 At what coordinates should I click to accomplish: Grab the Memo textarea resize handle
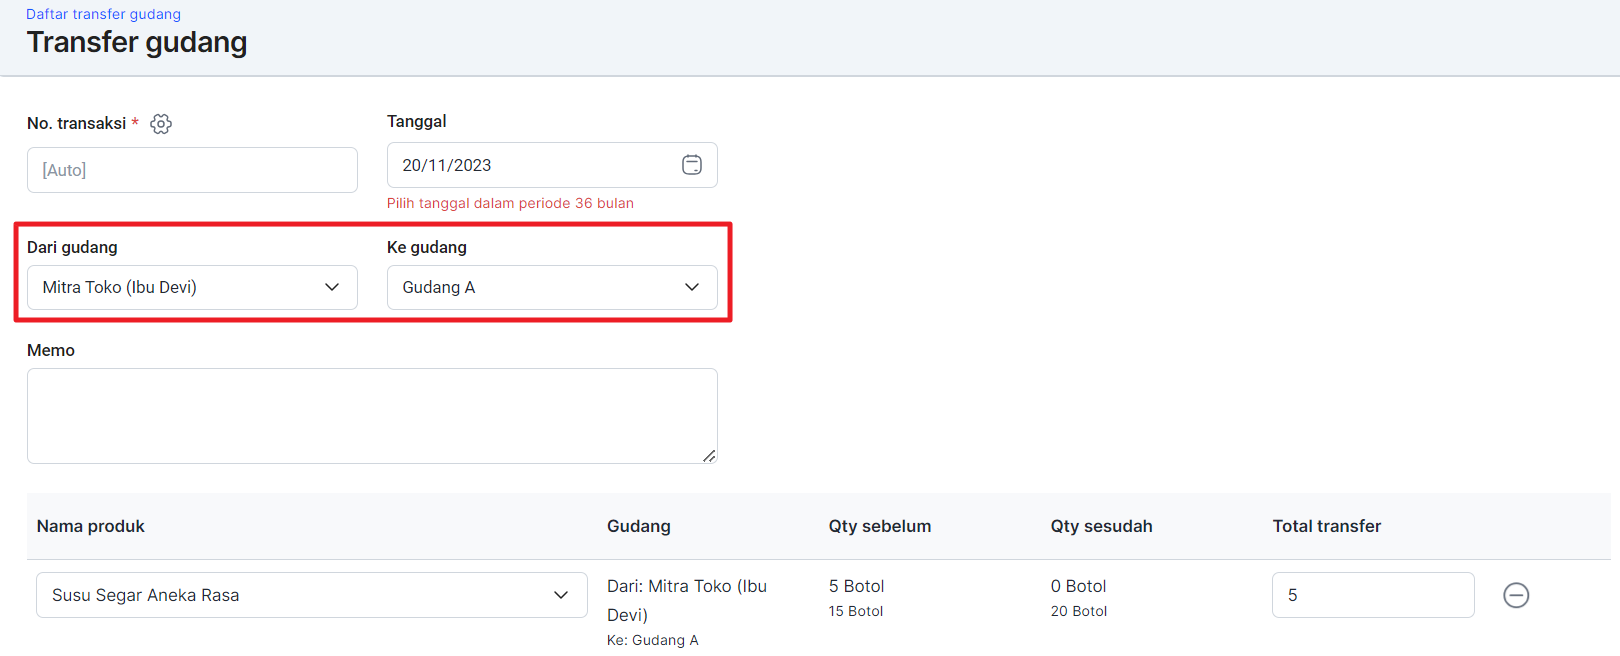(x=709, y=456)
